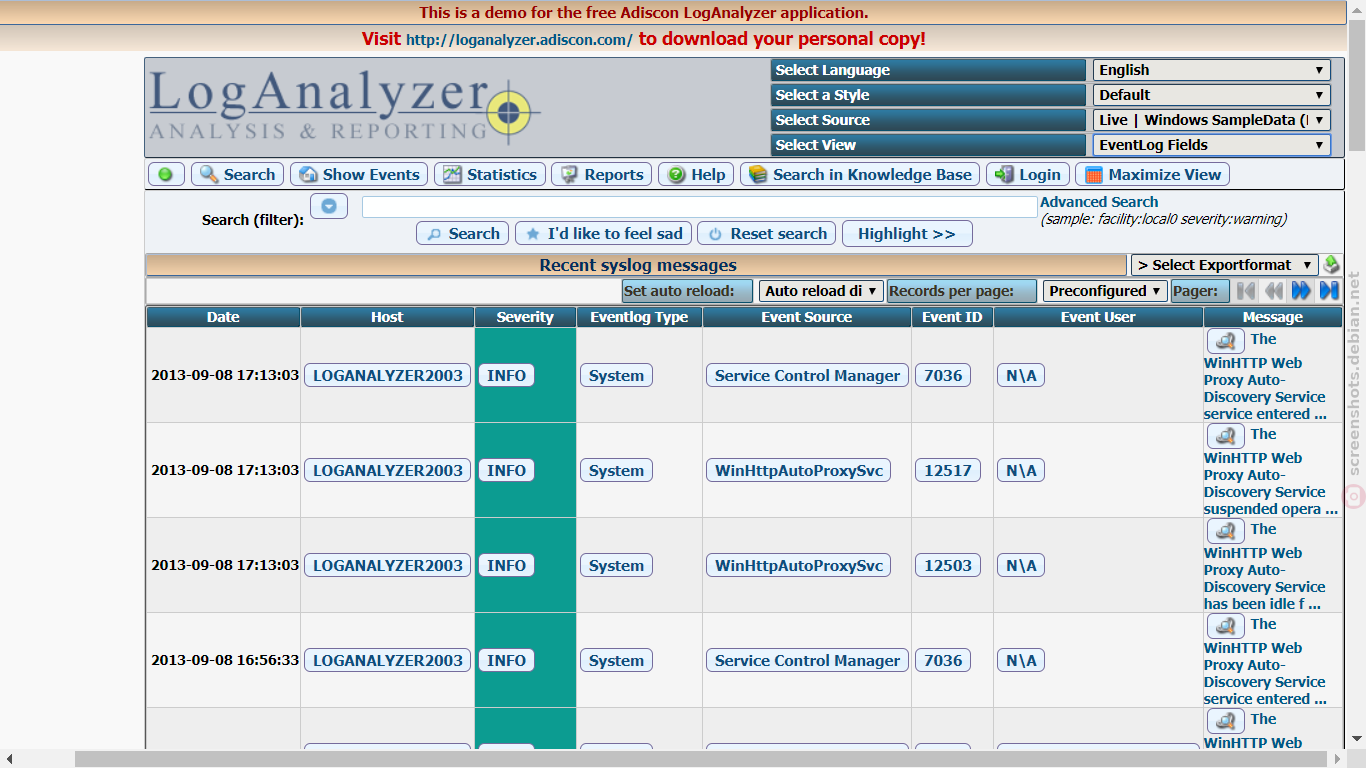This screenshot has width=1366, height=768.
Task: Open the Advanced Search link
Action: pos(1099,202)
